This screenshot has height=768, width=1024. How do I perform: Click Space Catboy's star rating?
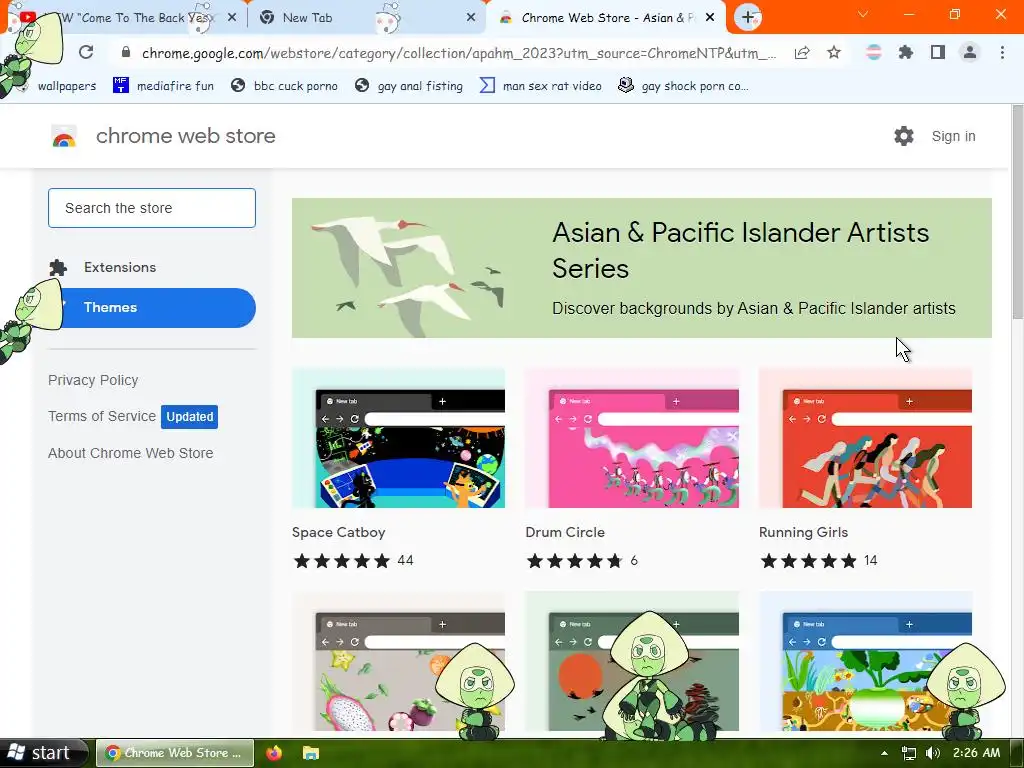coord(342,561)
